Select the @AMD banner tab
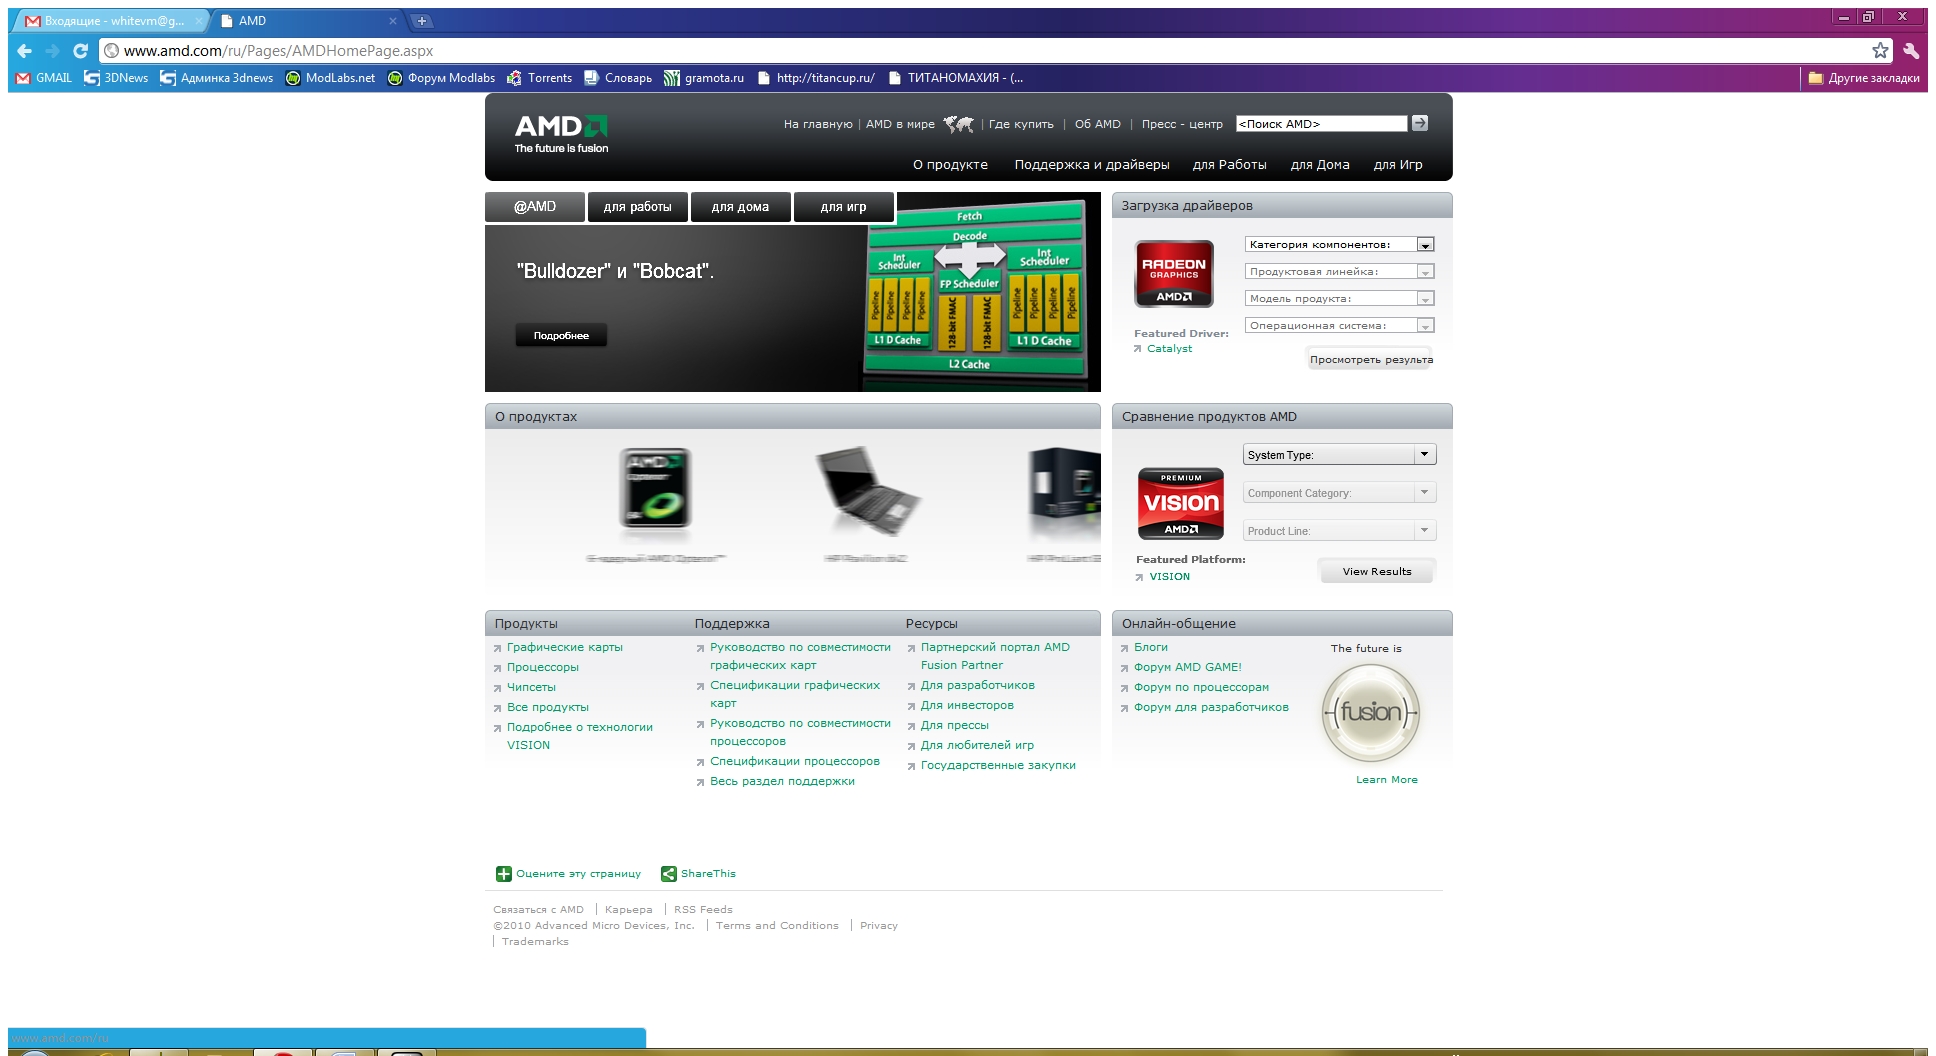Image resolution: width=1936 pixels, height=1056 pixels. pyautogui.click(x=535, y=207)
